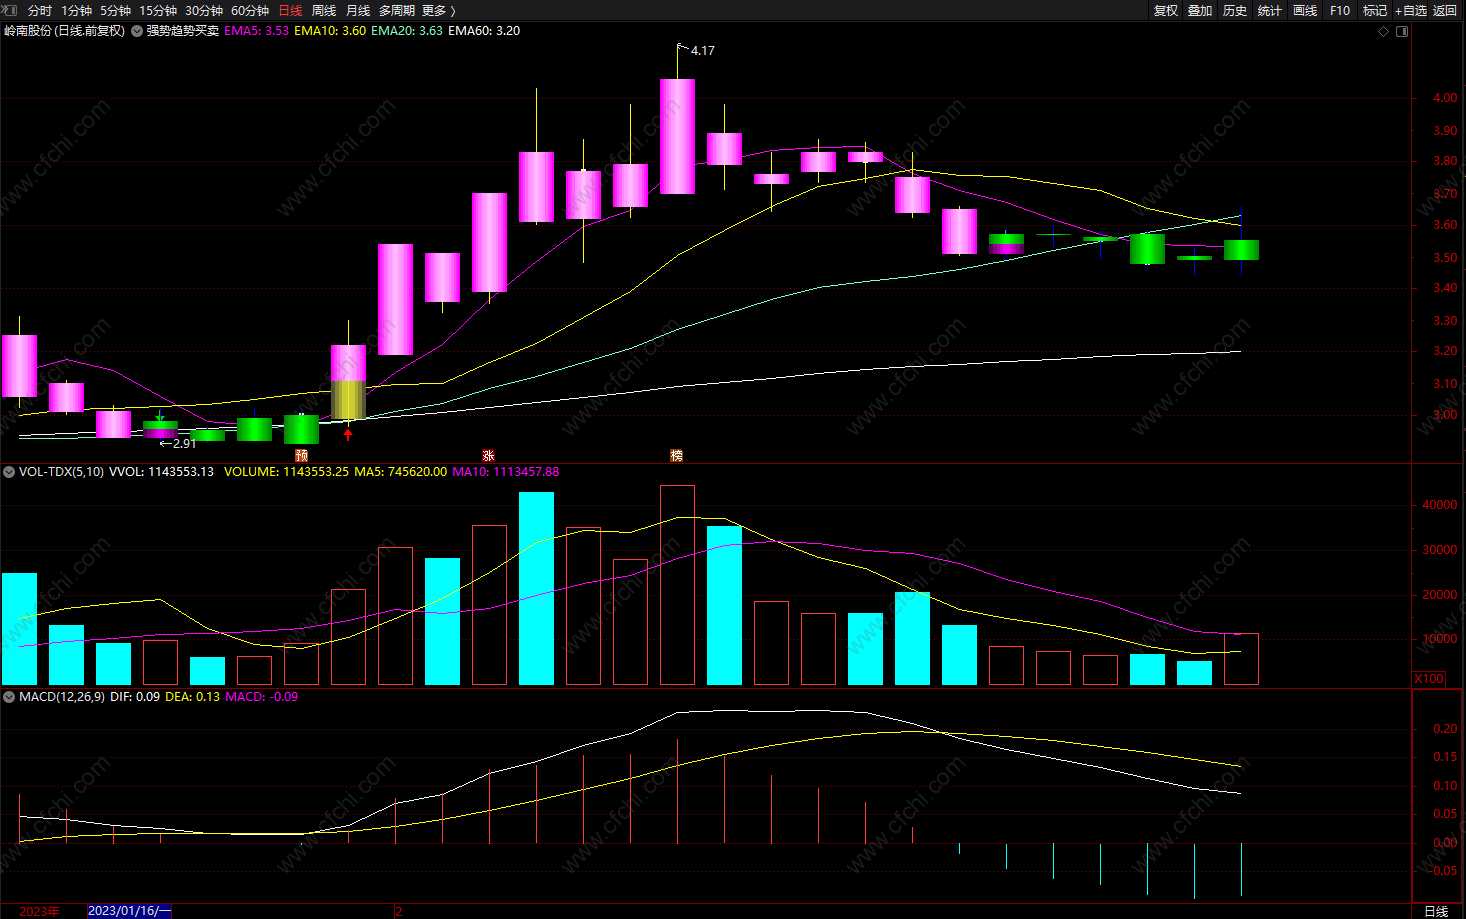Open the F10 company info button
Screen dimensions: 1466x919
(1340, 10)
